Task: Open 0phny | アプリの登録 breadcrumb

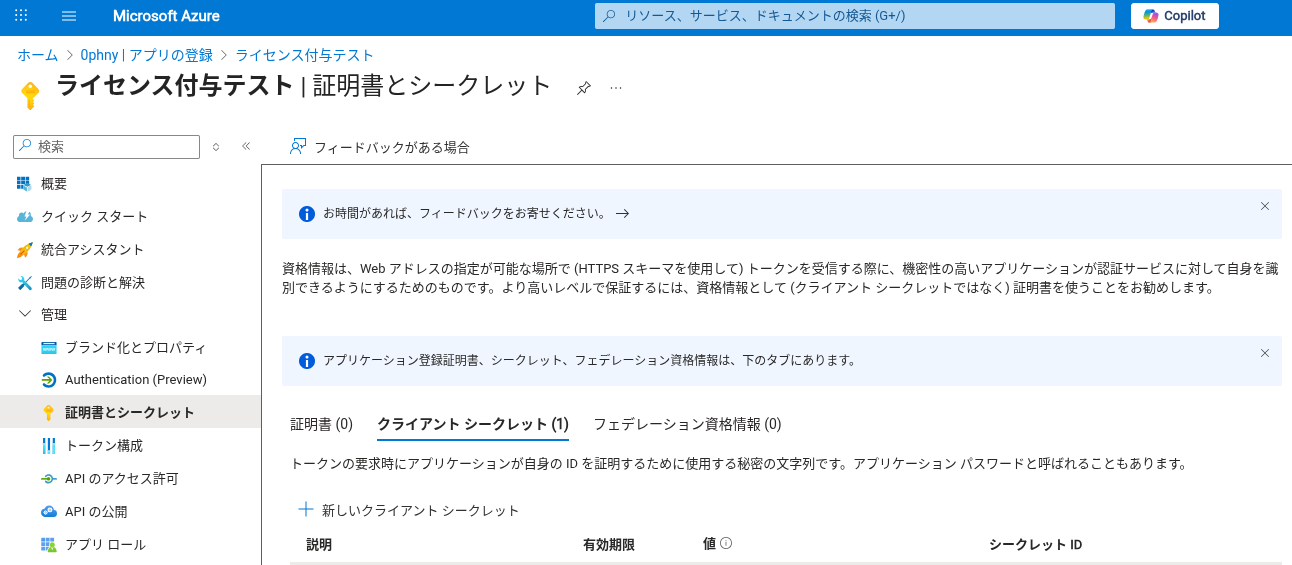Action: point(146,55)
